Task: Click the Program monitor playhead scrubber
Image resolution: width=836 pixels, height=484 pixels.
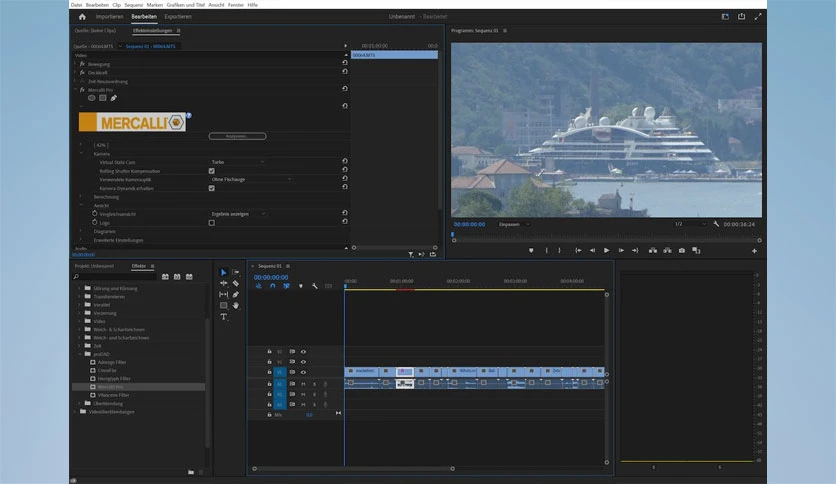Action: click(453, 235)
